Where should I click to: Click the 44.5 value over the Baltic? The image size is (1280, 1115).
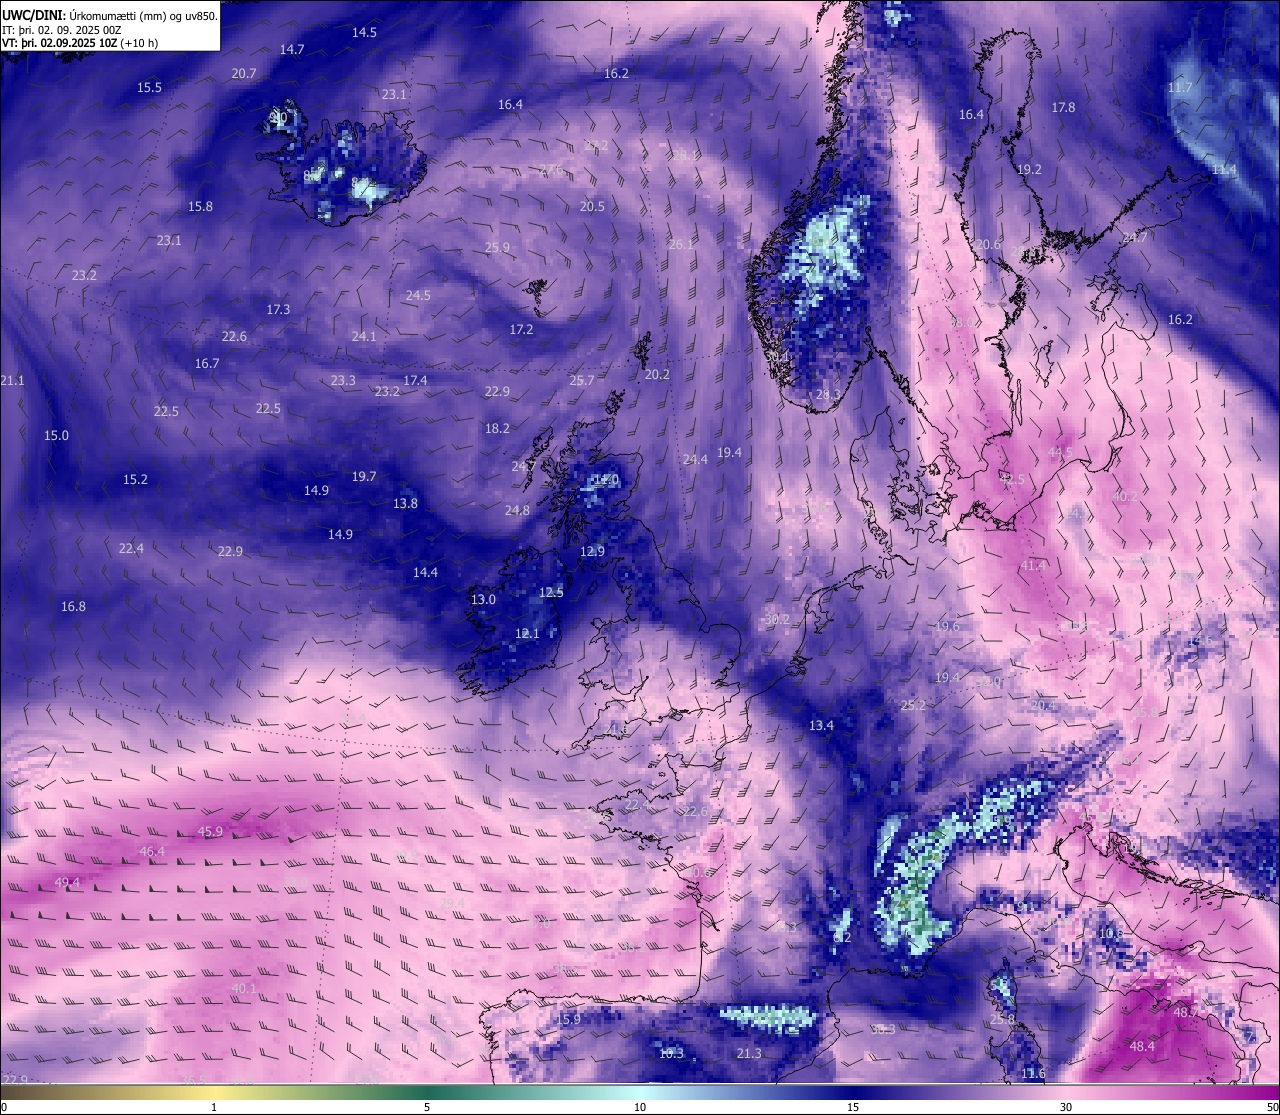[1060, 452]
